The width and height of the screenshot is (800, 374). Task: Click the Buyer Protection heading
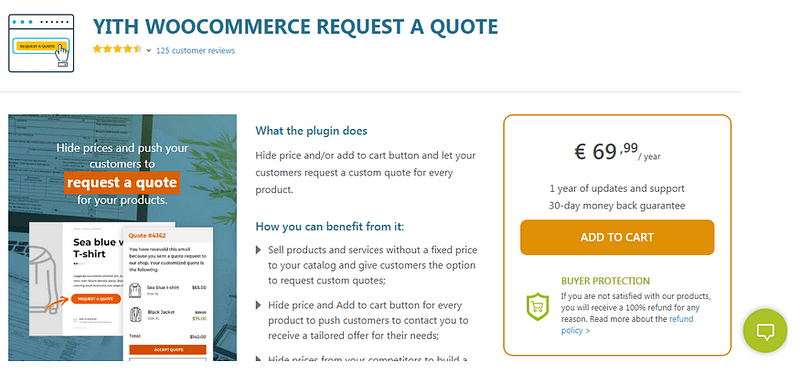(x=598, y=281)
